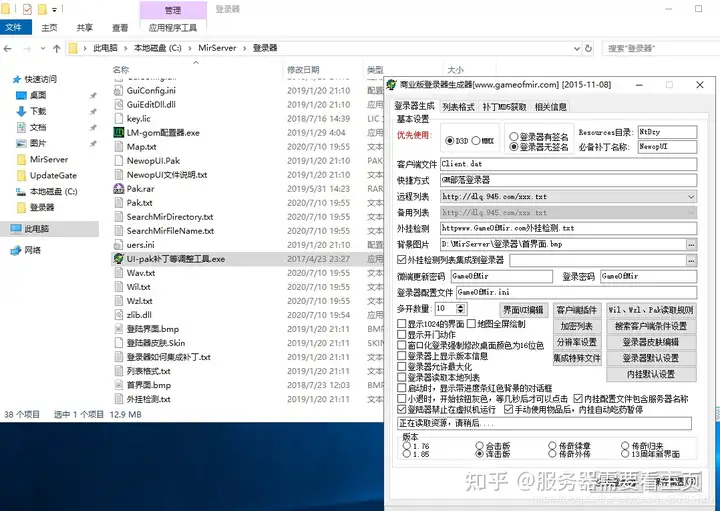Click the 下载 downloads arrow icon
This screenshot has width=720, height=511.
coord(21,111)
